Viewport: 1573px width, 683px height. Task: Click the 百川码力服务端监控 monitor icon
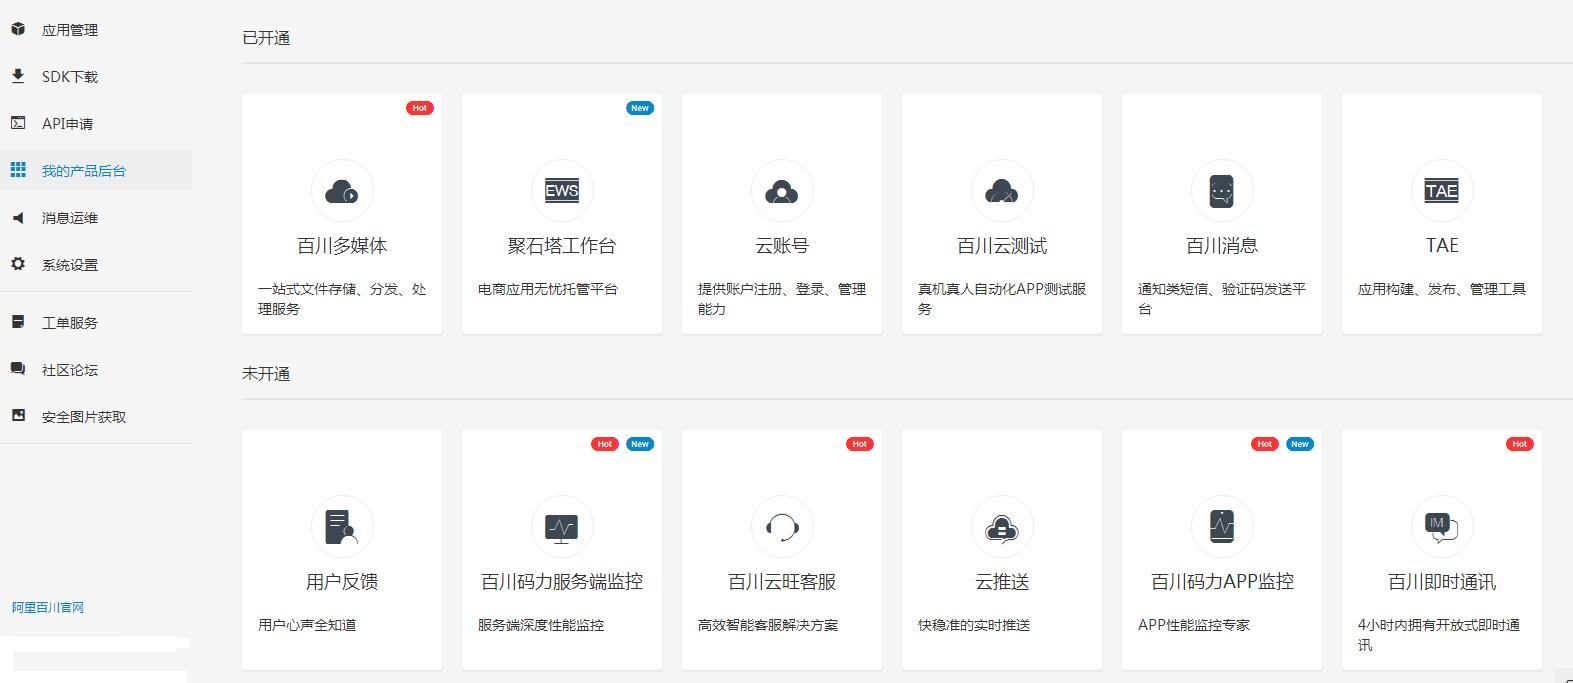tap(562, 526)
